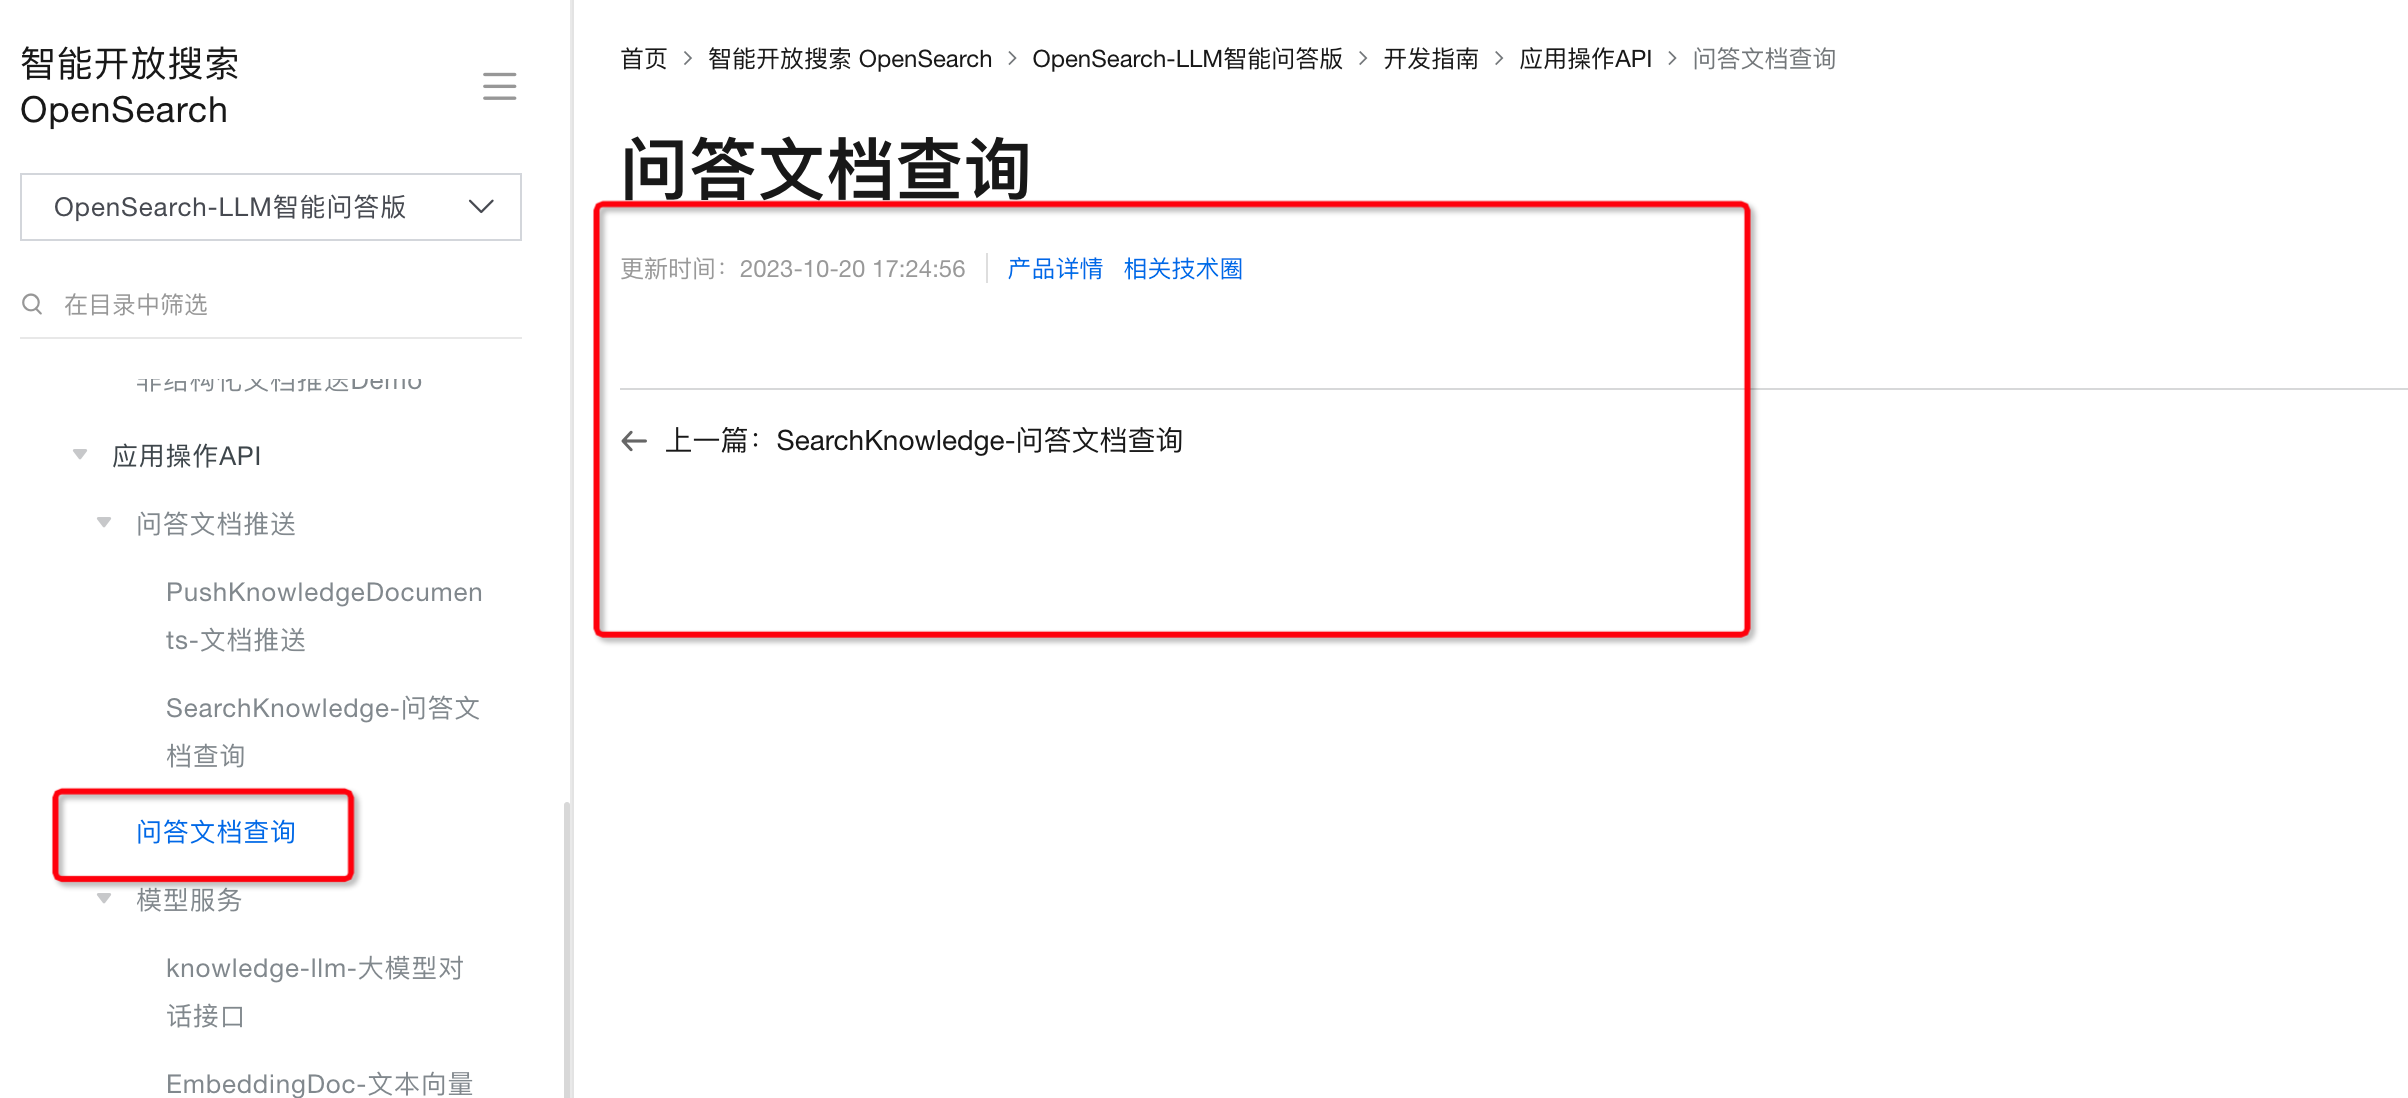This screenshot has height=1098, width=2408.
Task: Open OpenSearch-LLM智能问答版 breadcrumb link
Action: [1187, 59]
